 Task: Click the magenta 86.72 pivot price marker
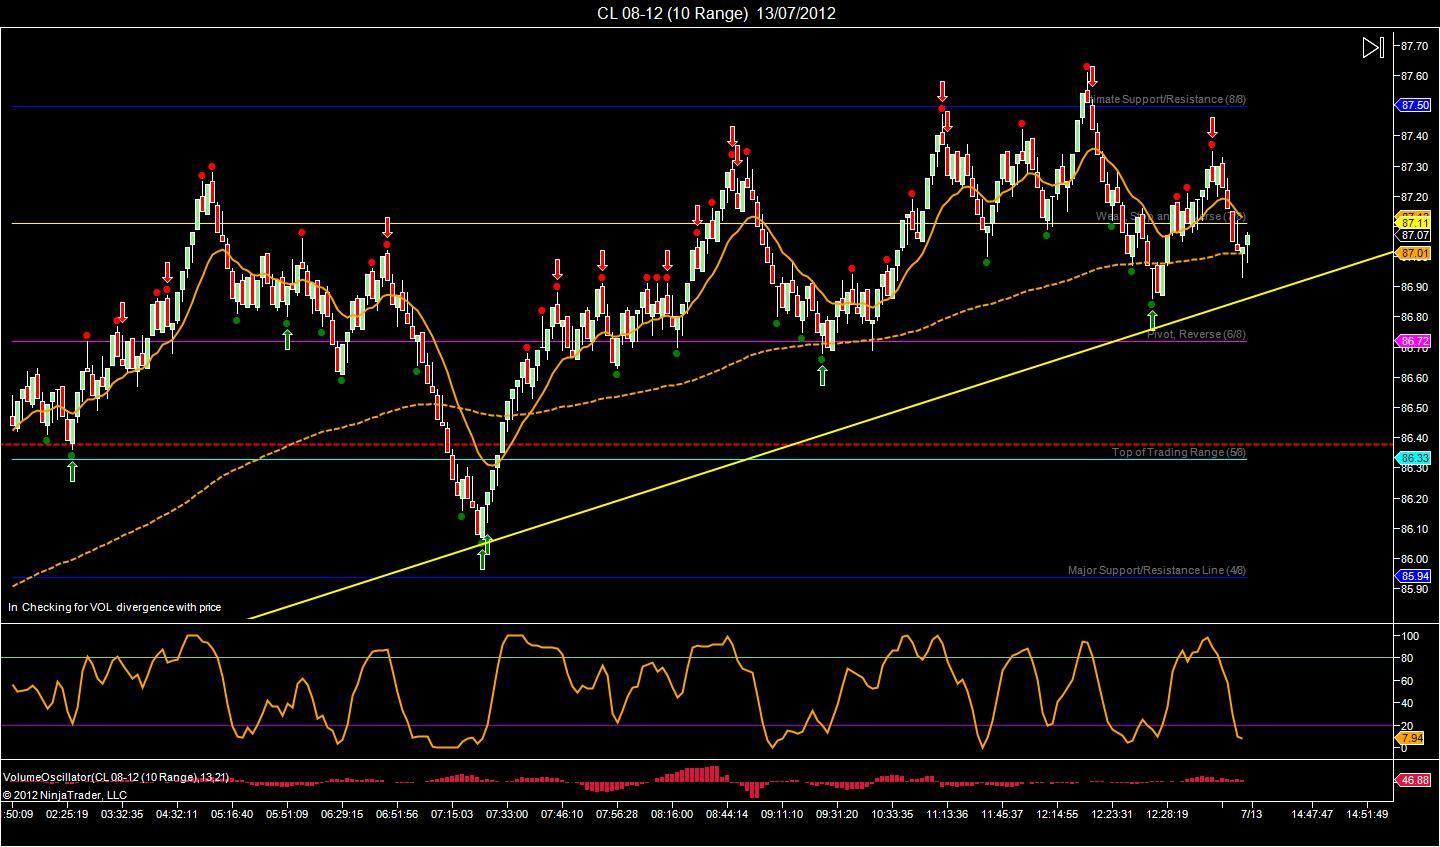point(1414,341)
